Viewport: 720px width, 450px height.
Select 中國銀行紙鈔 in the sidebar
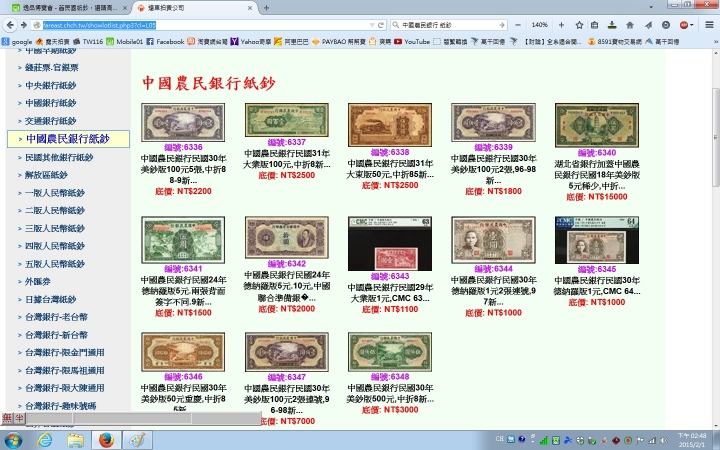51,103
